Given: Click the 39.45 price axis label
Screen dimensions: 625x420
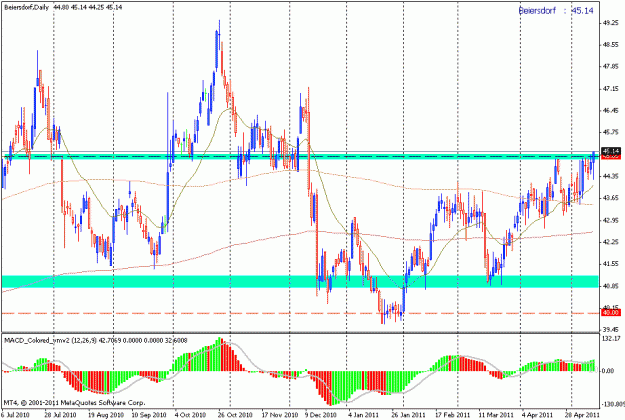Looking at the screenshot, I should [611, 330].
